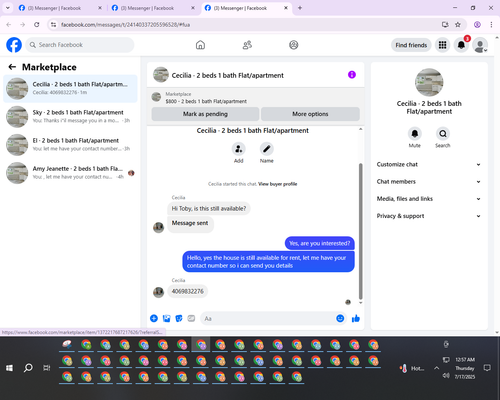The image size is (500, 400).
Task: Open Task View on taskbar
Action: (x=47, y=368)
